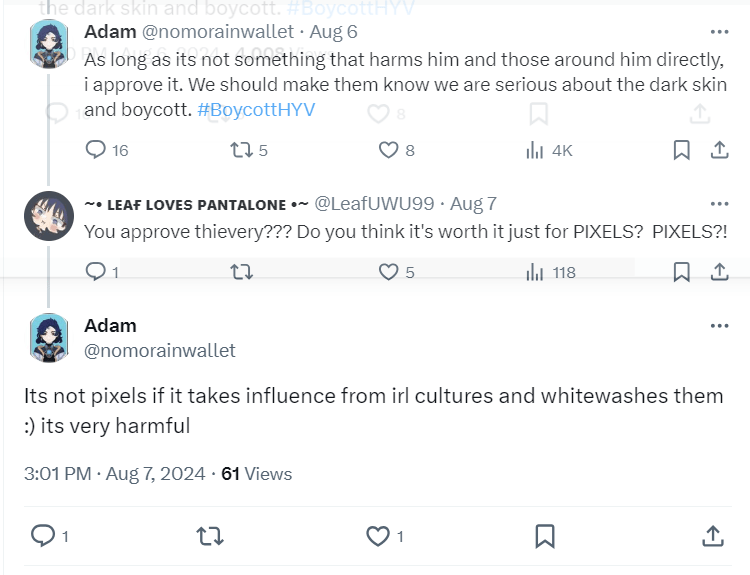Like Leaf's tweet with 5 likes
The height and width of the screenshot is (575, 750).
389,271
